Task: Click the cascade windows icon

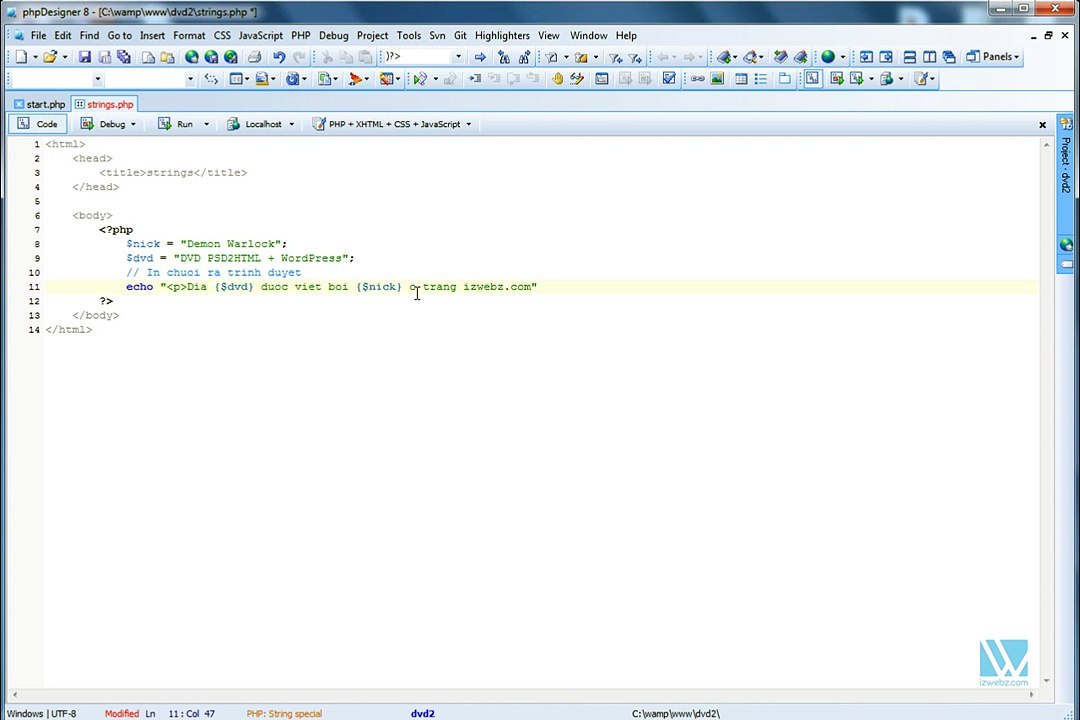Action: pos(948,57)
